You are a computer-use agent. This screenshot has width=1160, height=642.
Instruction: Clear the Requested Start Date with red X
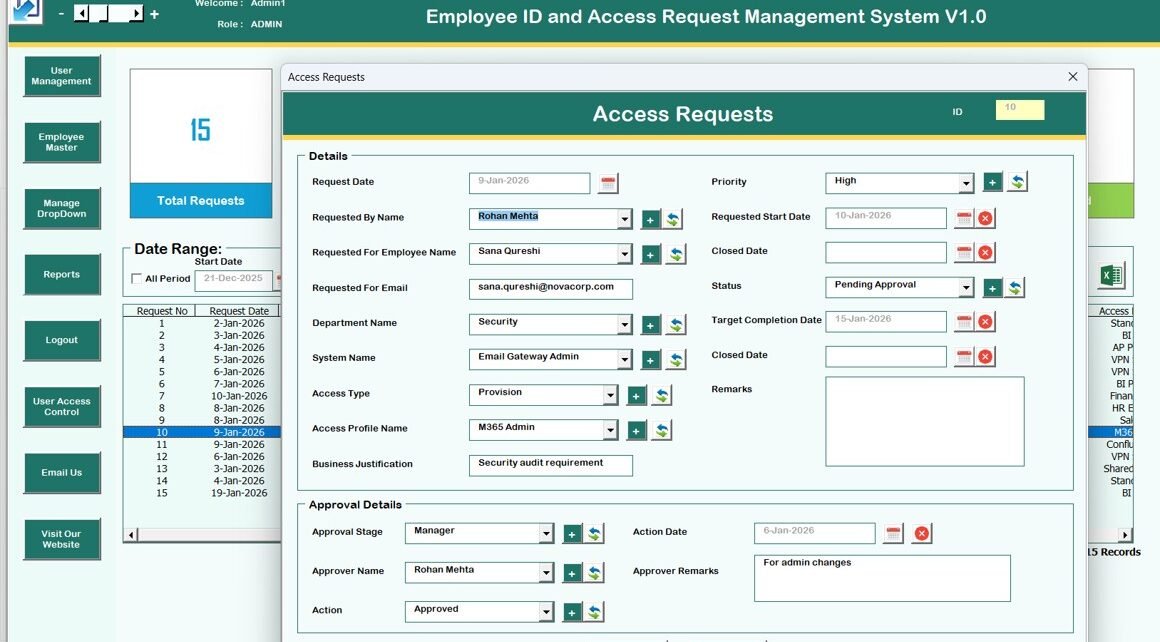(986, 219)
